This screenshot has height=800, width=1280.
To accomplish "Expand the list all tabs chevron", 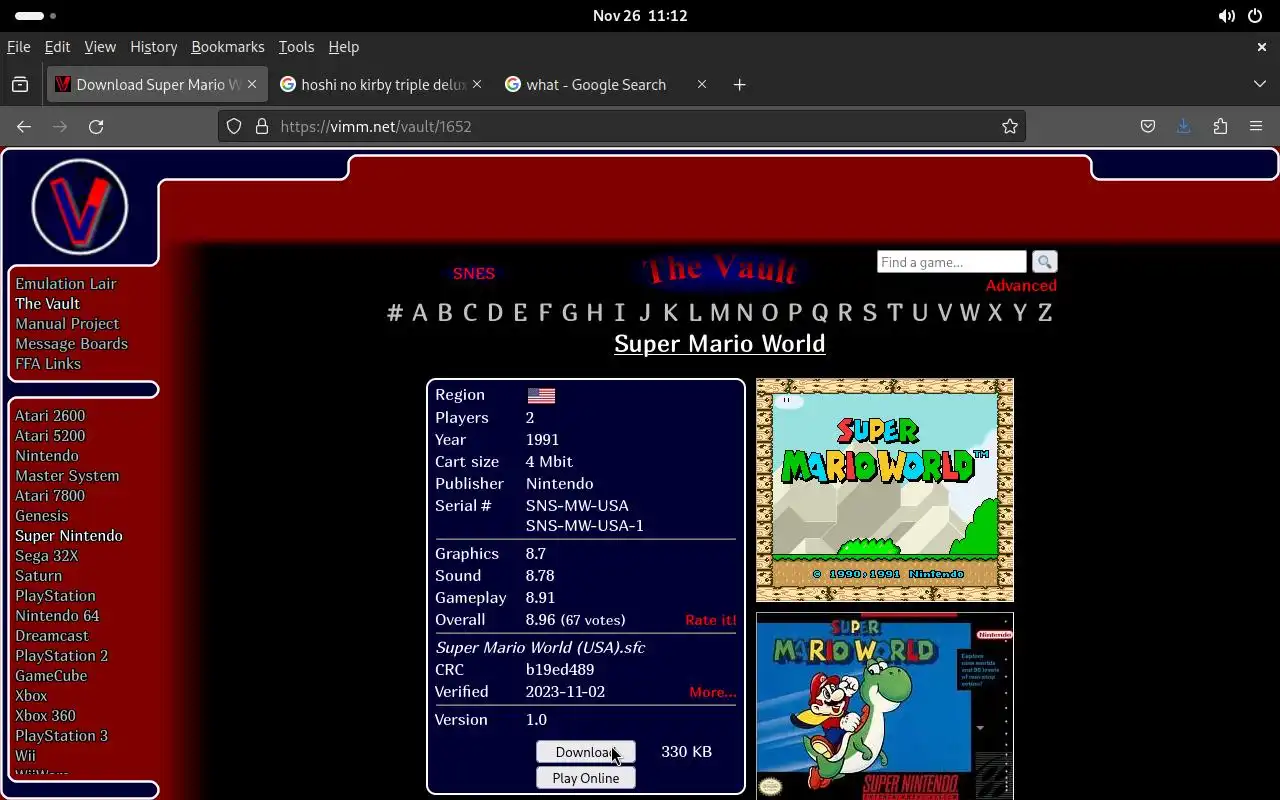I will (x=1260, y=85).
